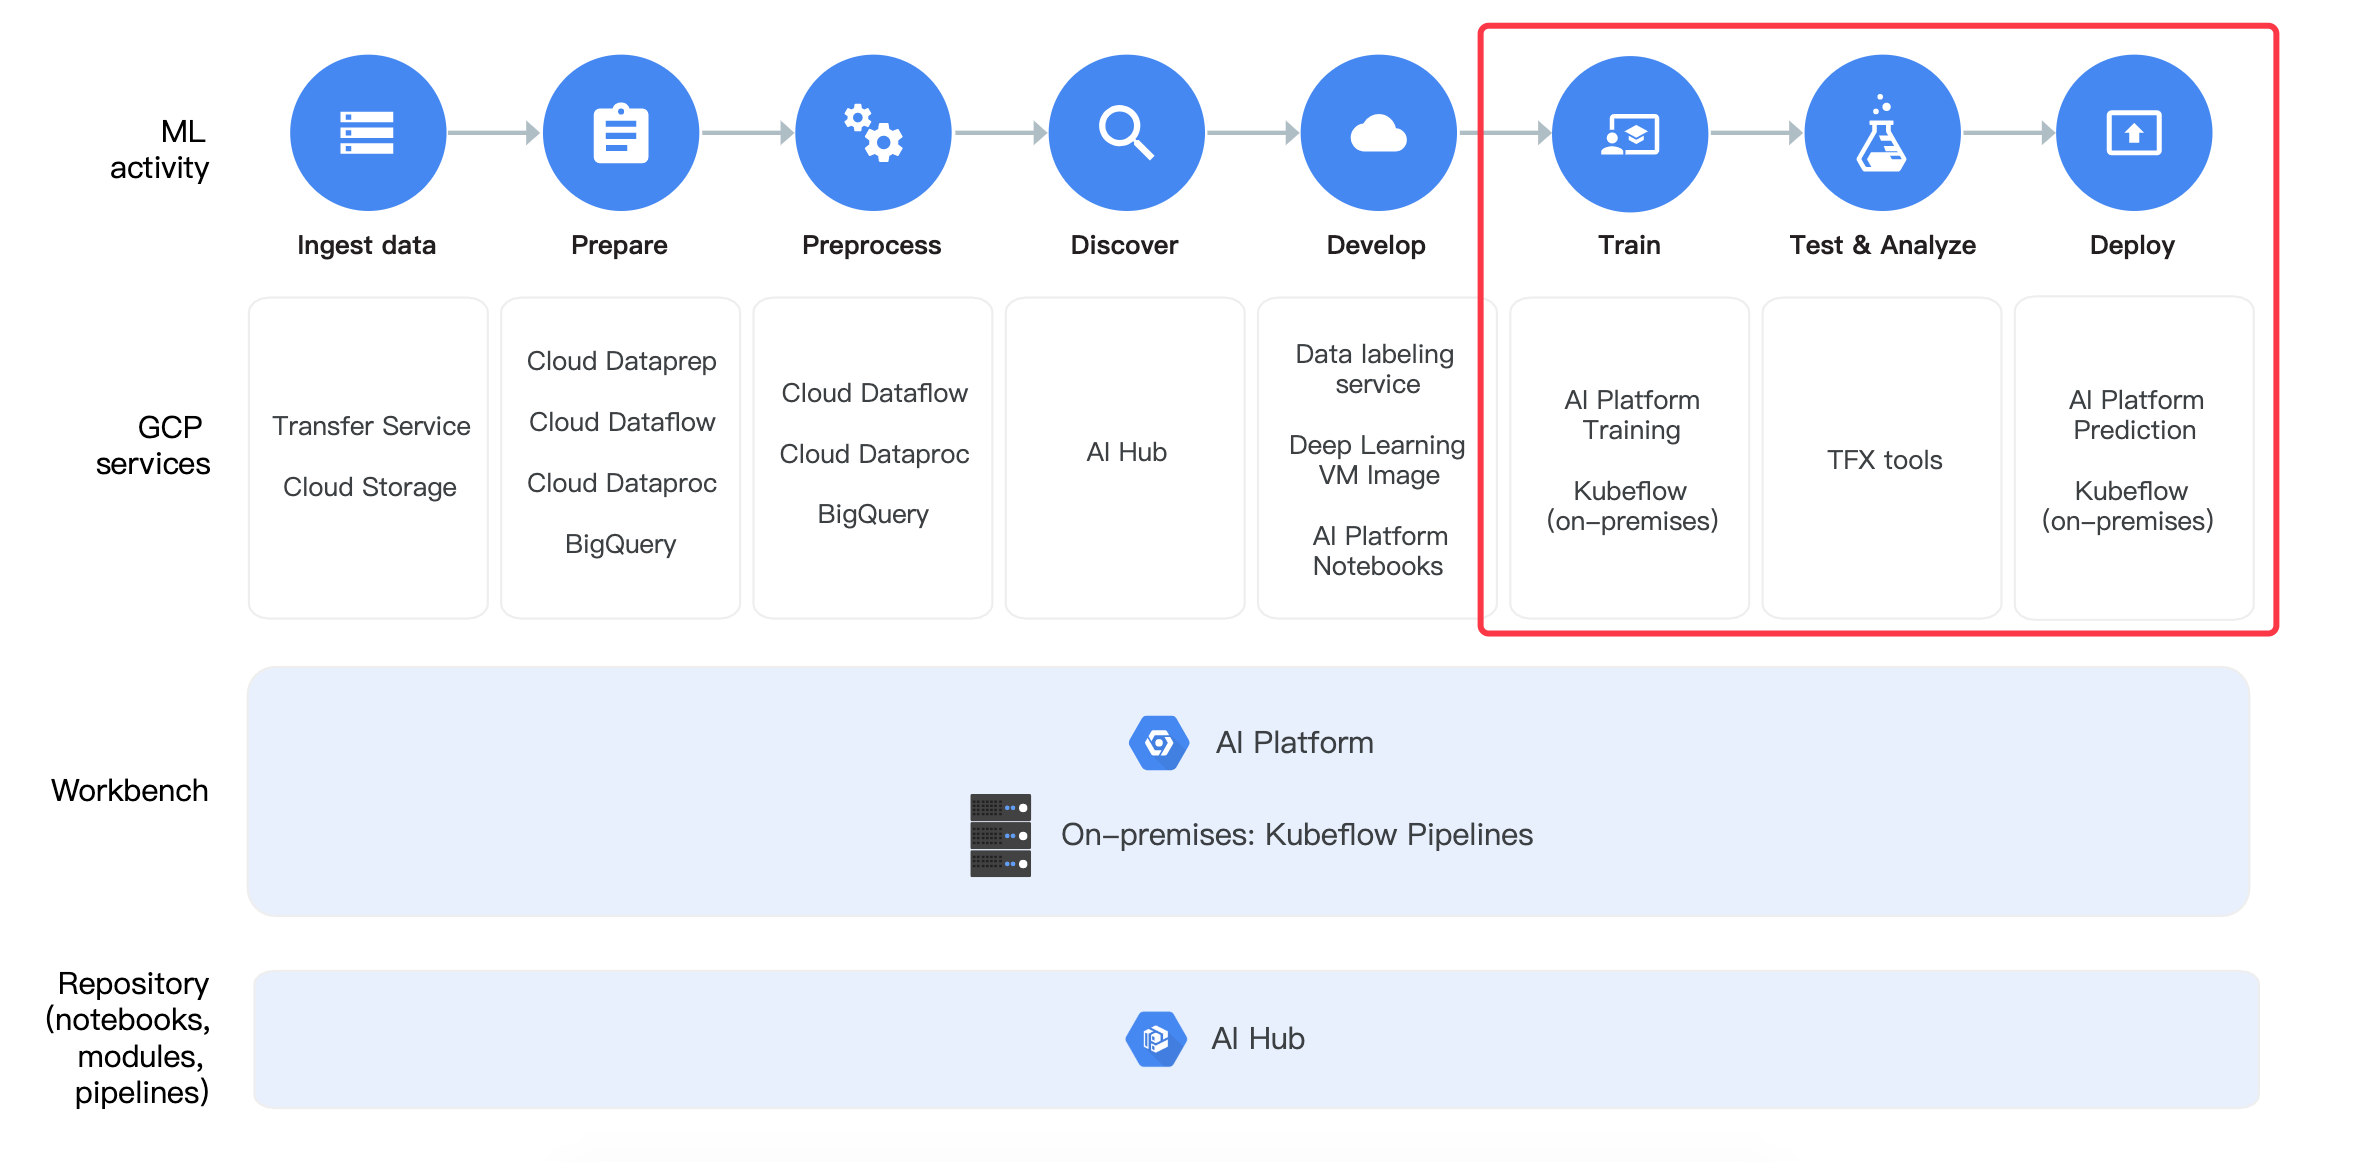Click the Ingest data list icon
Image resolution: width=2366 pixels, height=1162 pixels.
[x=367, y=133]
